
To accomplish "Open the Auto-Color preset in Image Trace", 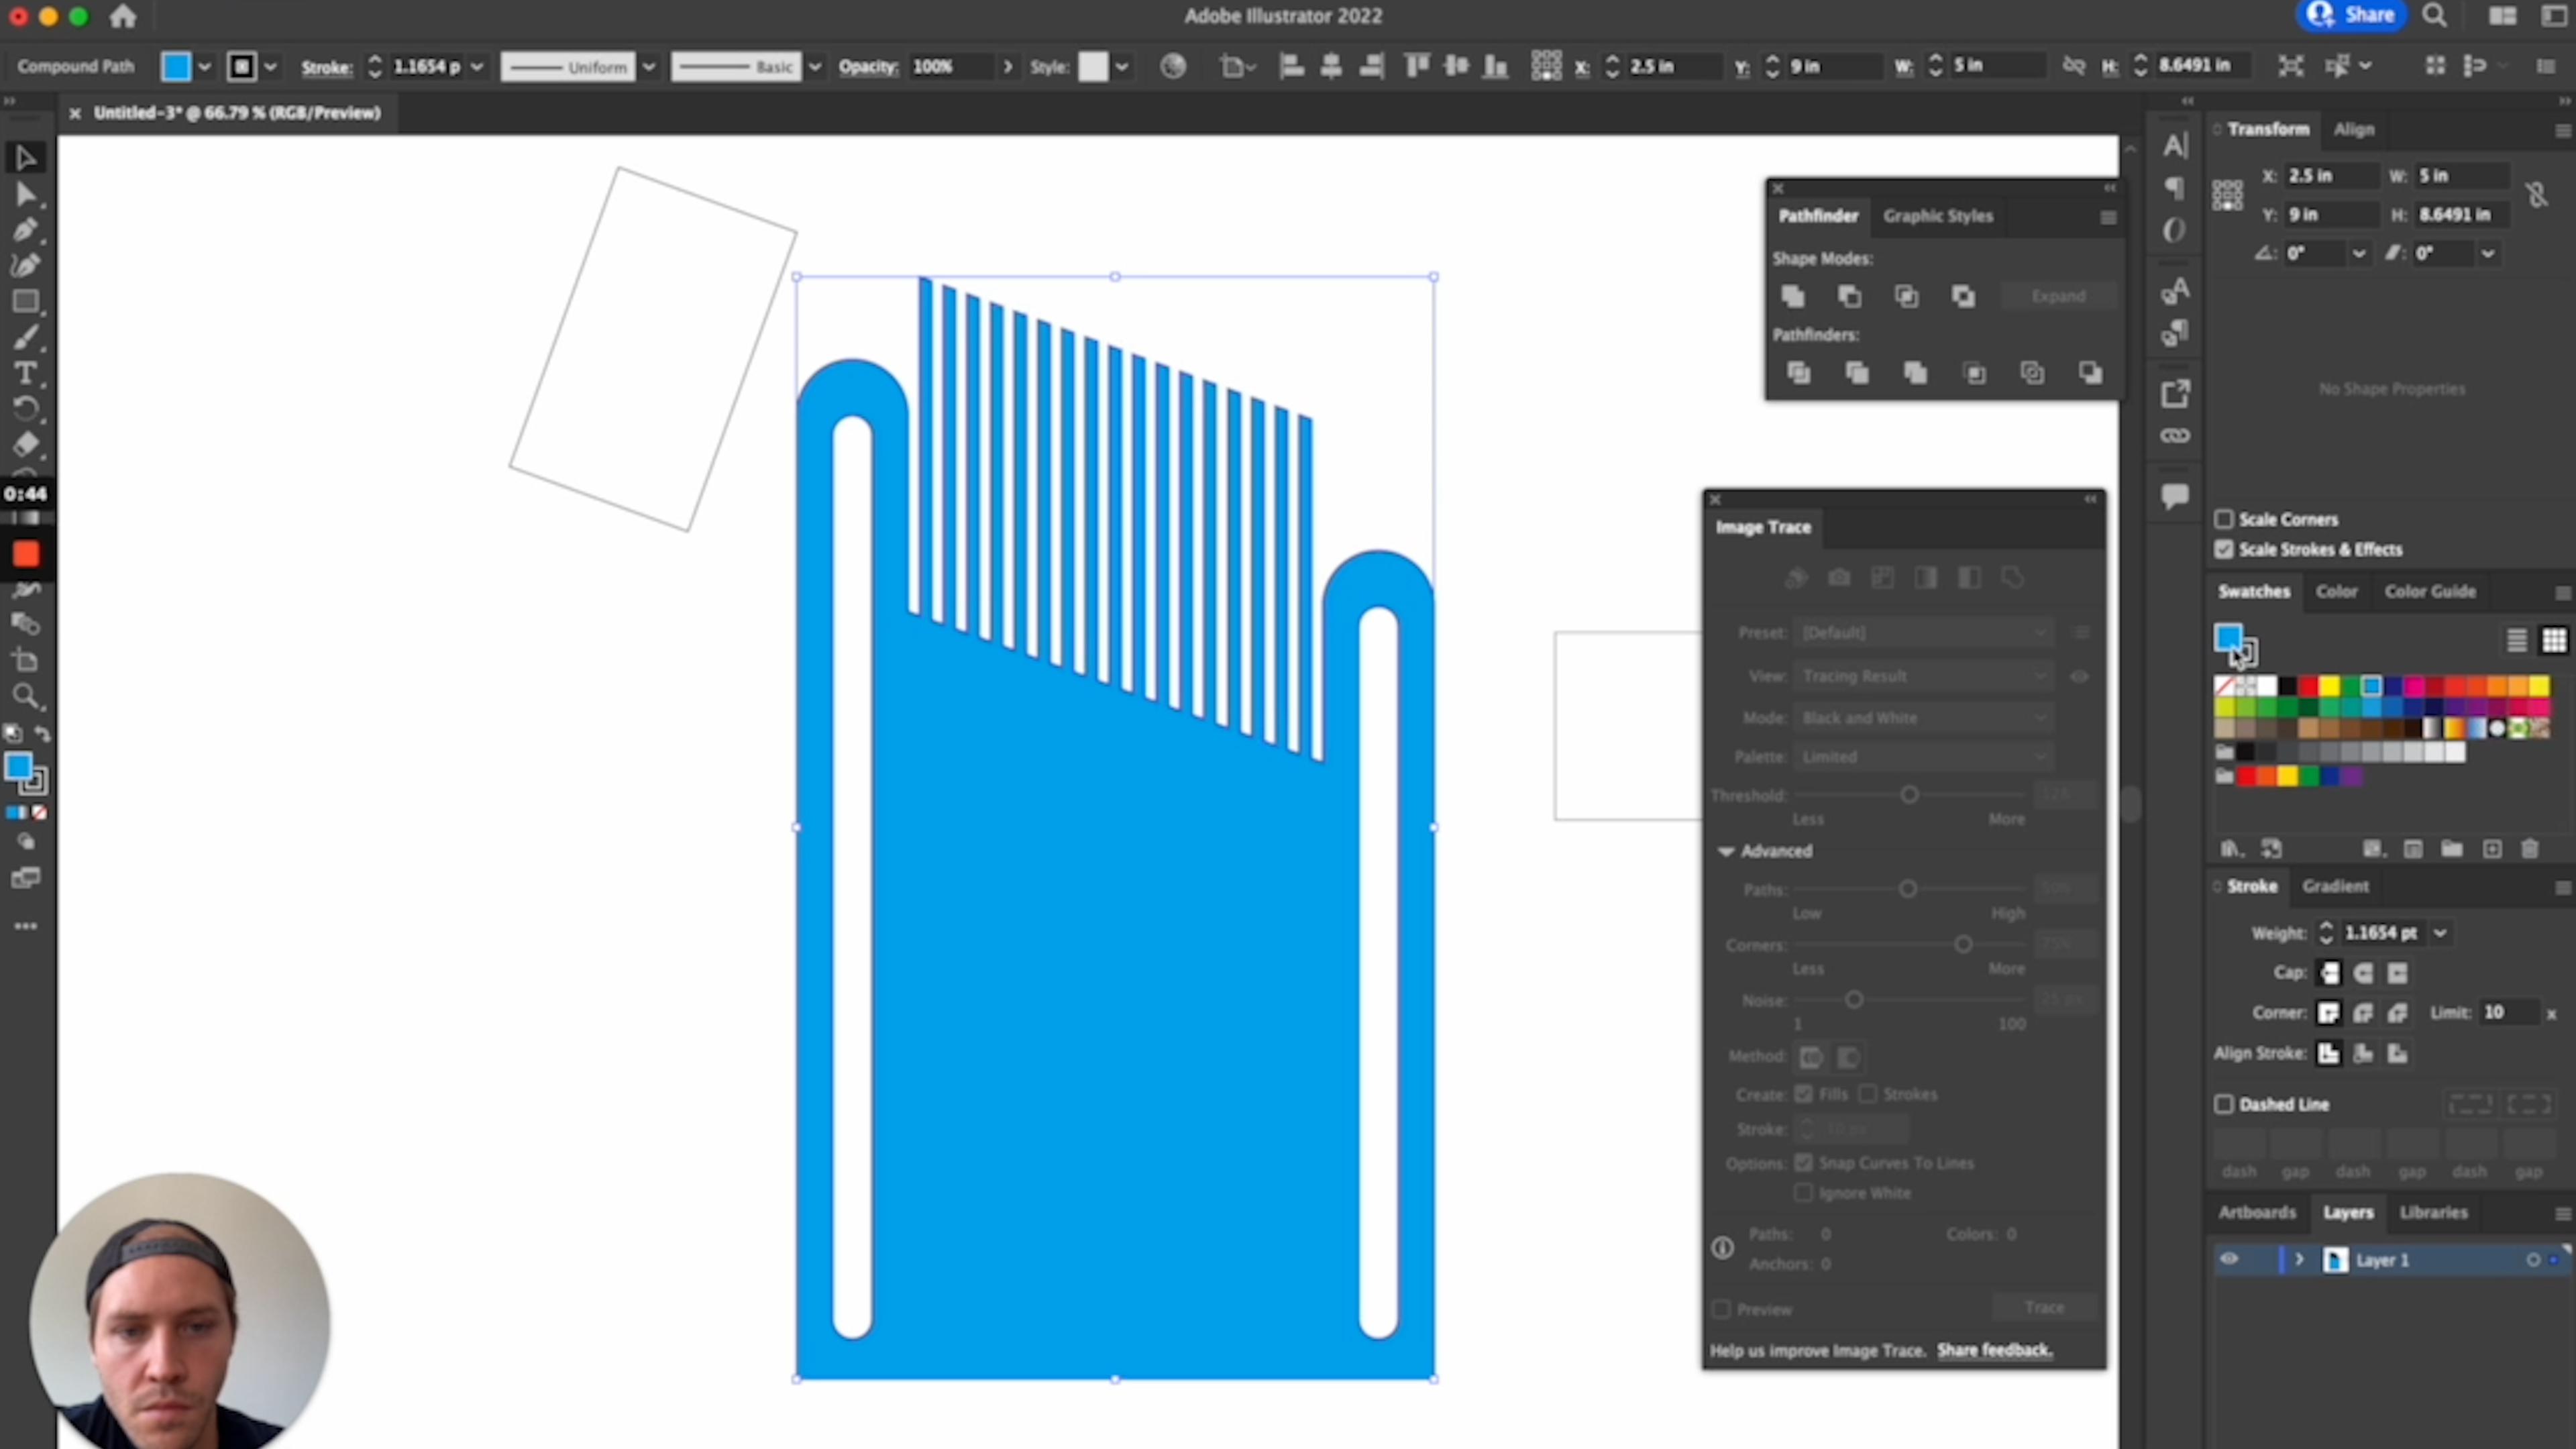I will point(1796,578).
